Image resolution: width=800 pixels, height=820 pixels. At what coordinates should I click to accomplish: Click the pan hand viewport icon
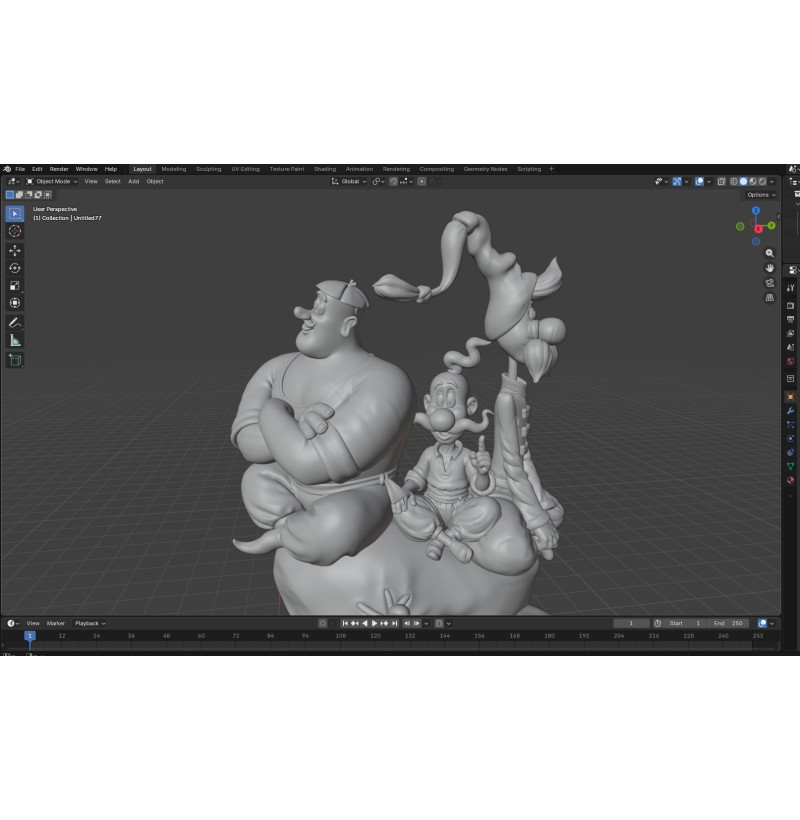pos(770,268)
